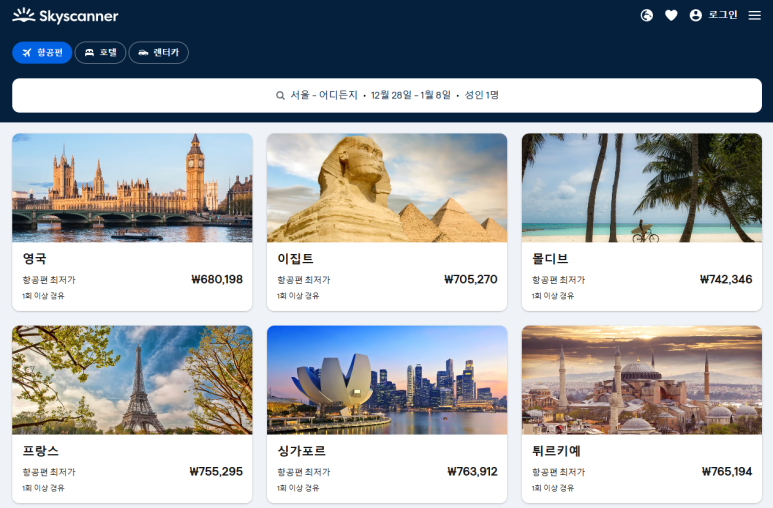The width and height of the screenshot is (773, 508).
Task: Click 12월 28일 - 1월 8일 dates text
Action: click(411, 95)
